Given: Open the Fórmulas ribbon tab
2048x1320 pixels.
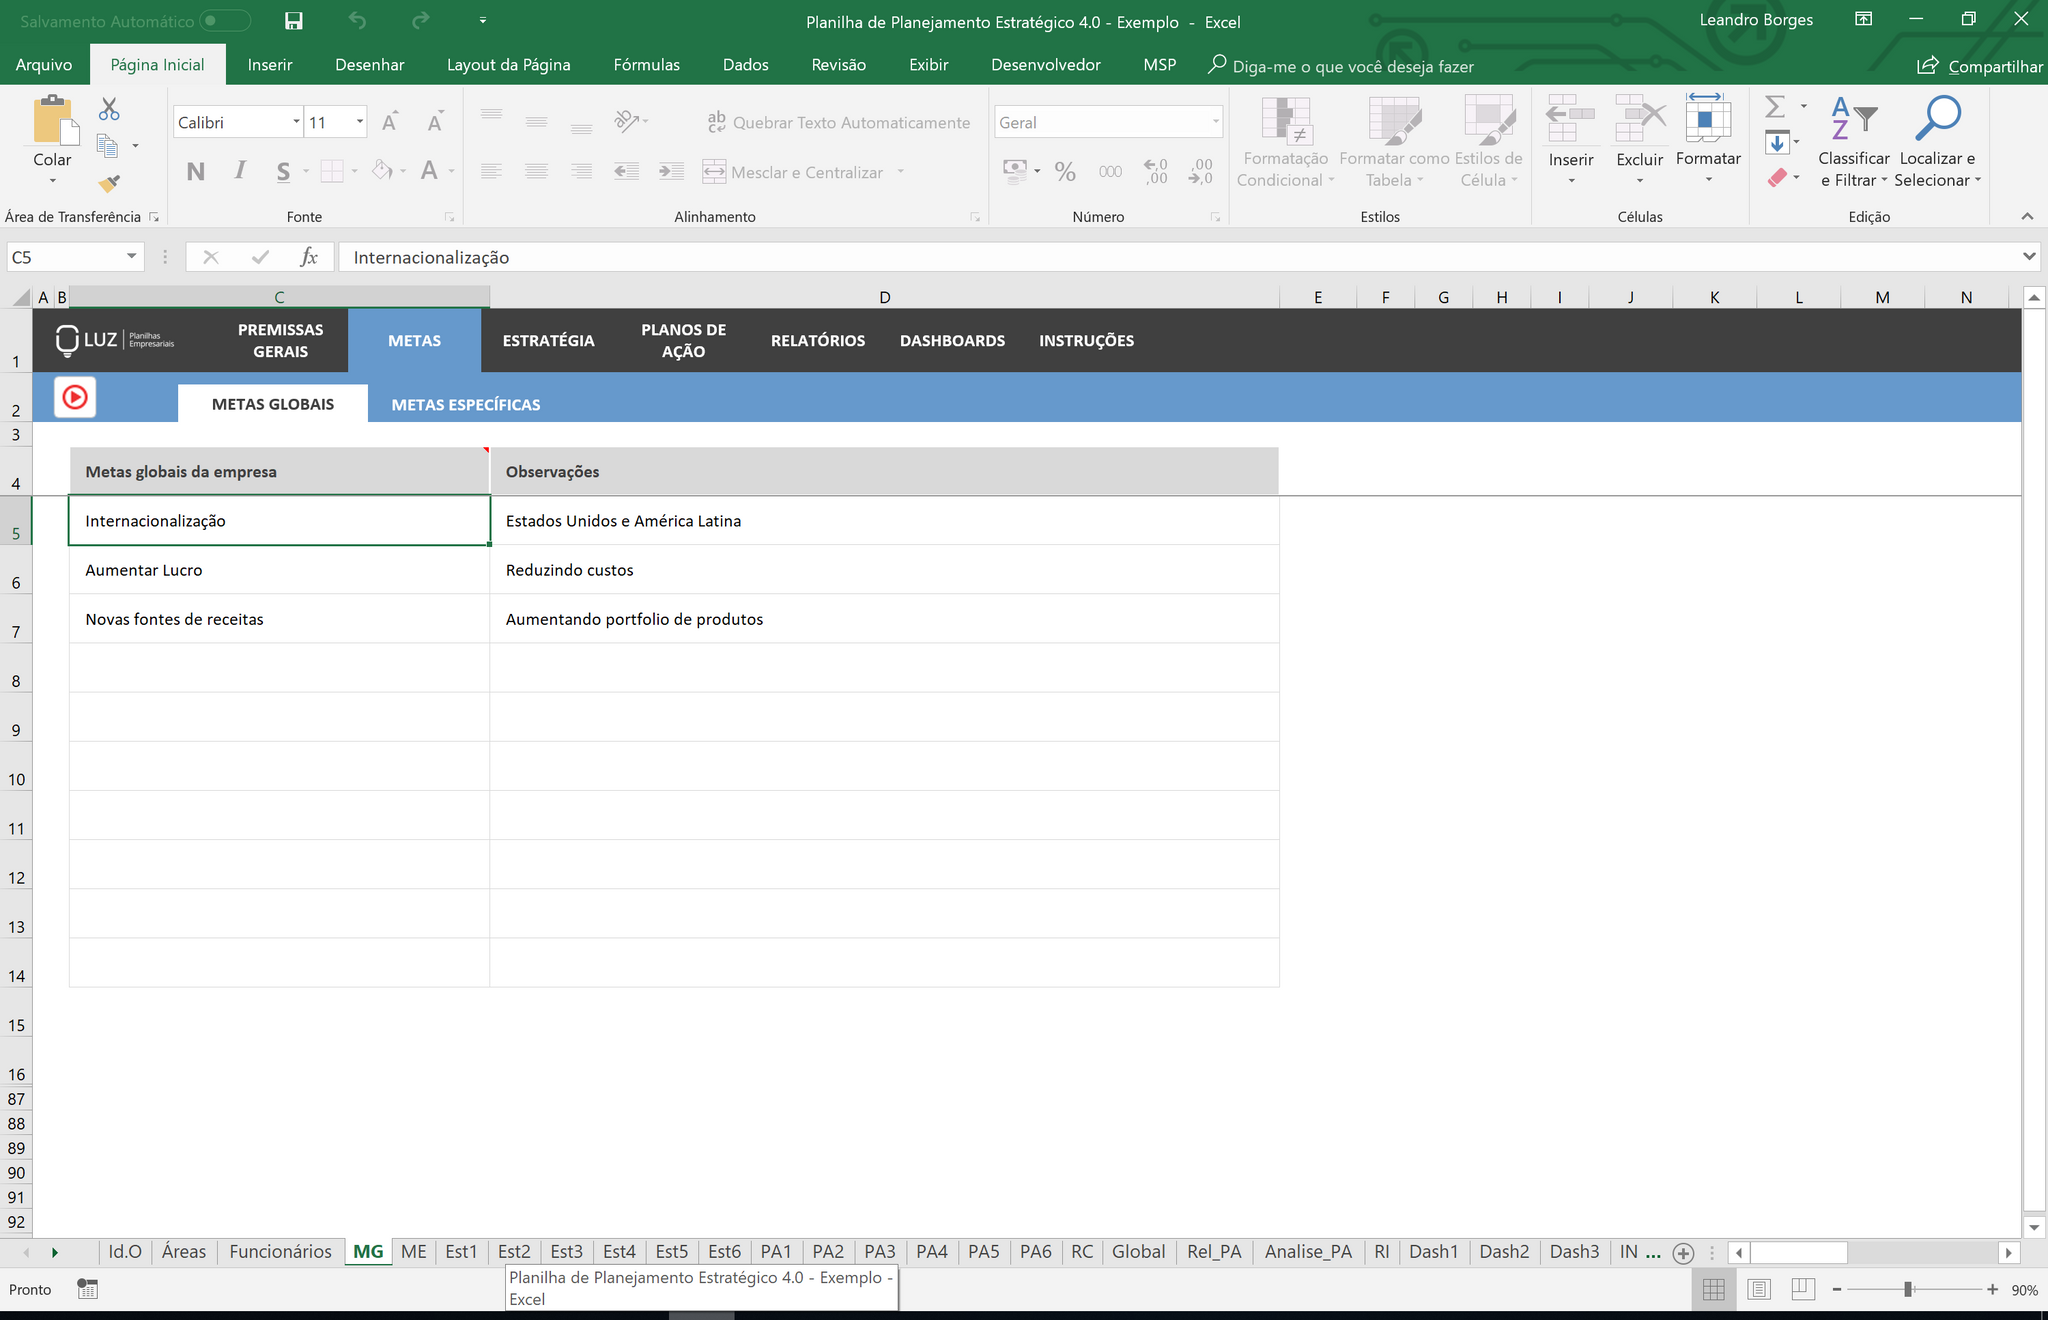Looking at the screenshot, I should [646, 65].
